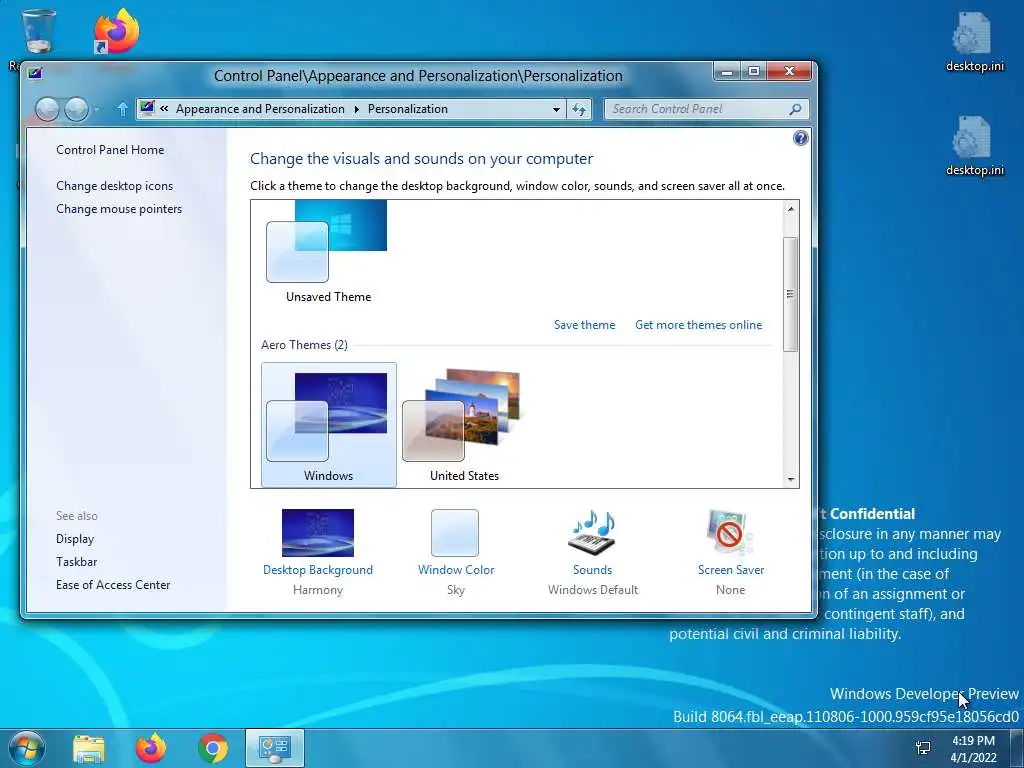Select the United States theme
The image size is (1024, 768).
464,425
